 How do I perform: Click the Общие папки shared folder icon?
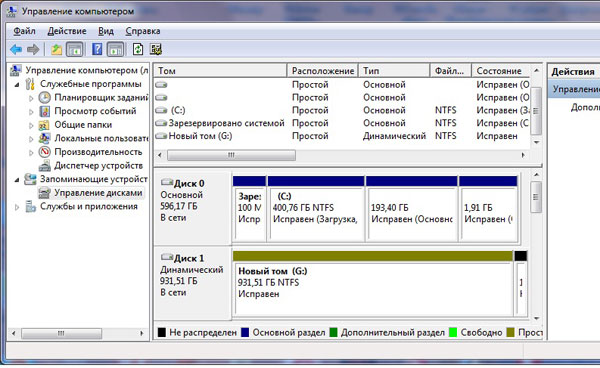pyautogui.click(x=45, y=125)
